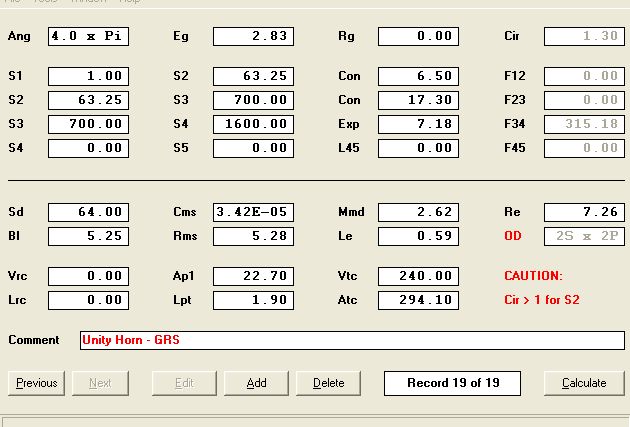Click the red CAUTION: text
The height and width of the screenshot is (427, 630).
coord(533,276)
